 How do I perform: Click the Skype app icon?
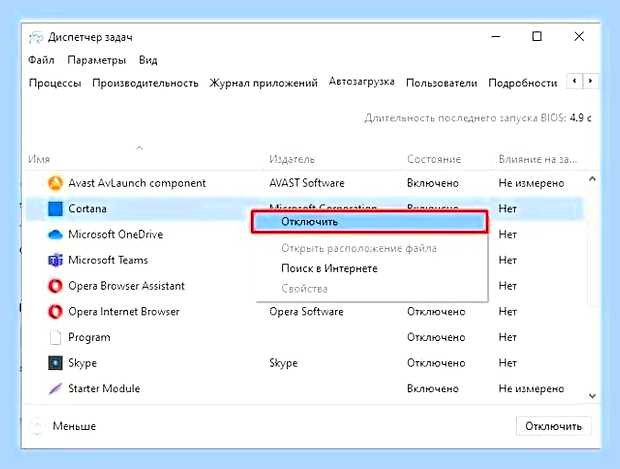point(55,363)
